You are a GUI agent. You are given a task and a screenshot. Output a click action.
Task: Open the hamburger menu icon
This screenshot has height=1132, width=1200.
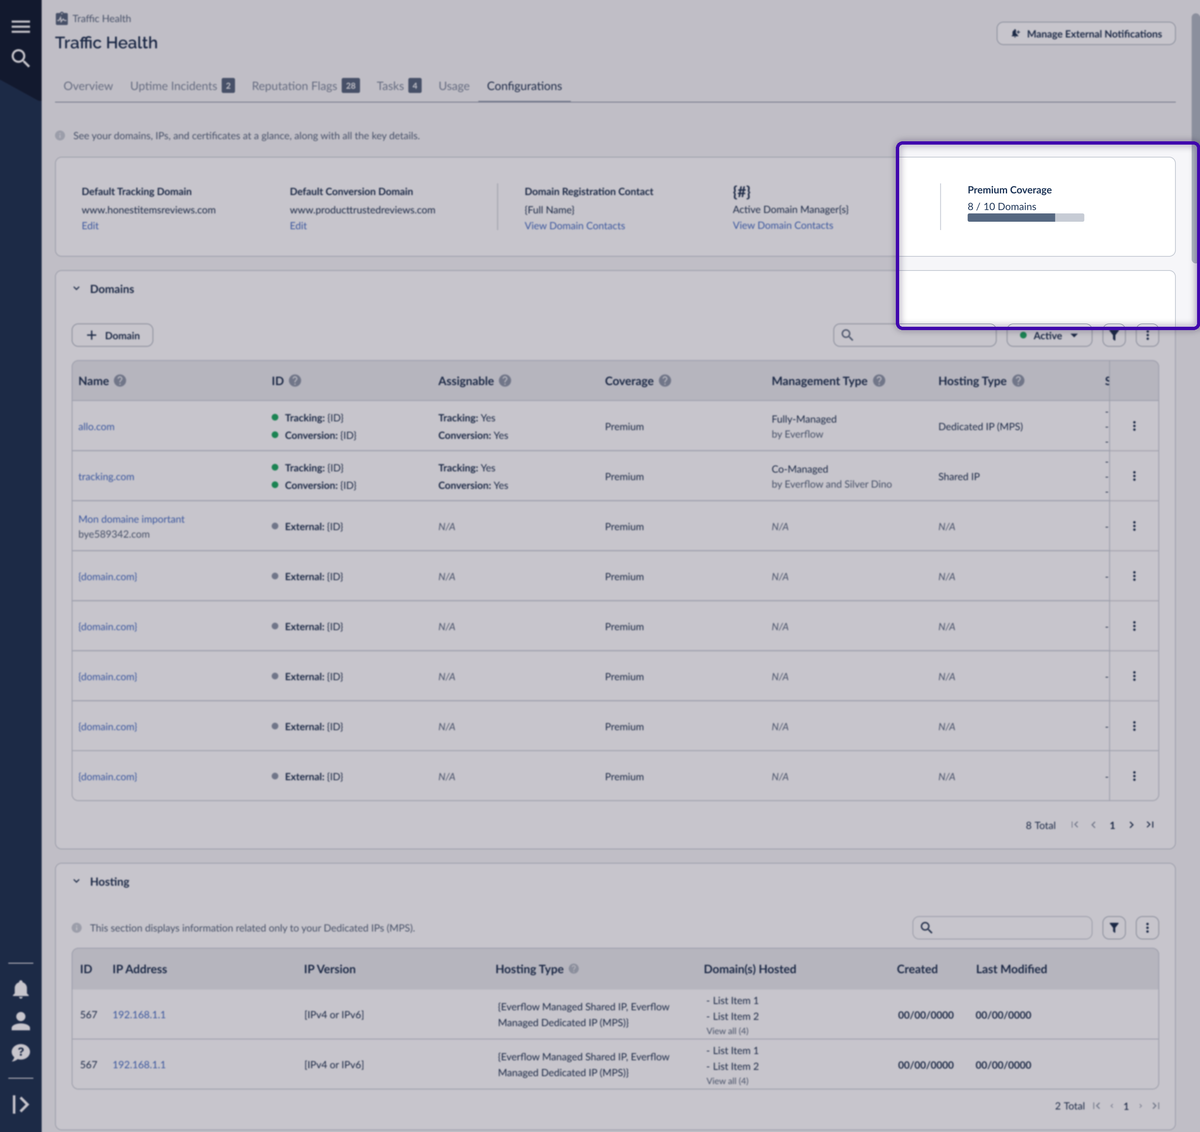20,27
